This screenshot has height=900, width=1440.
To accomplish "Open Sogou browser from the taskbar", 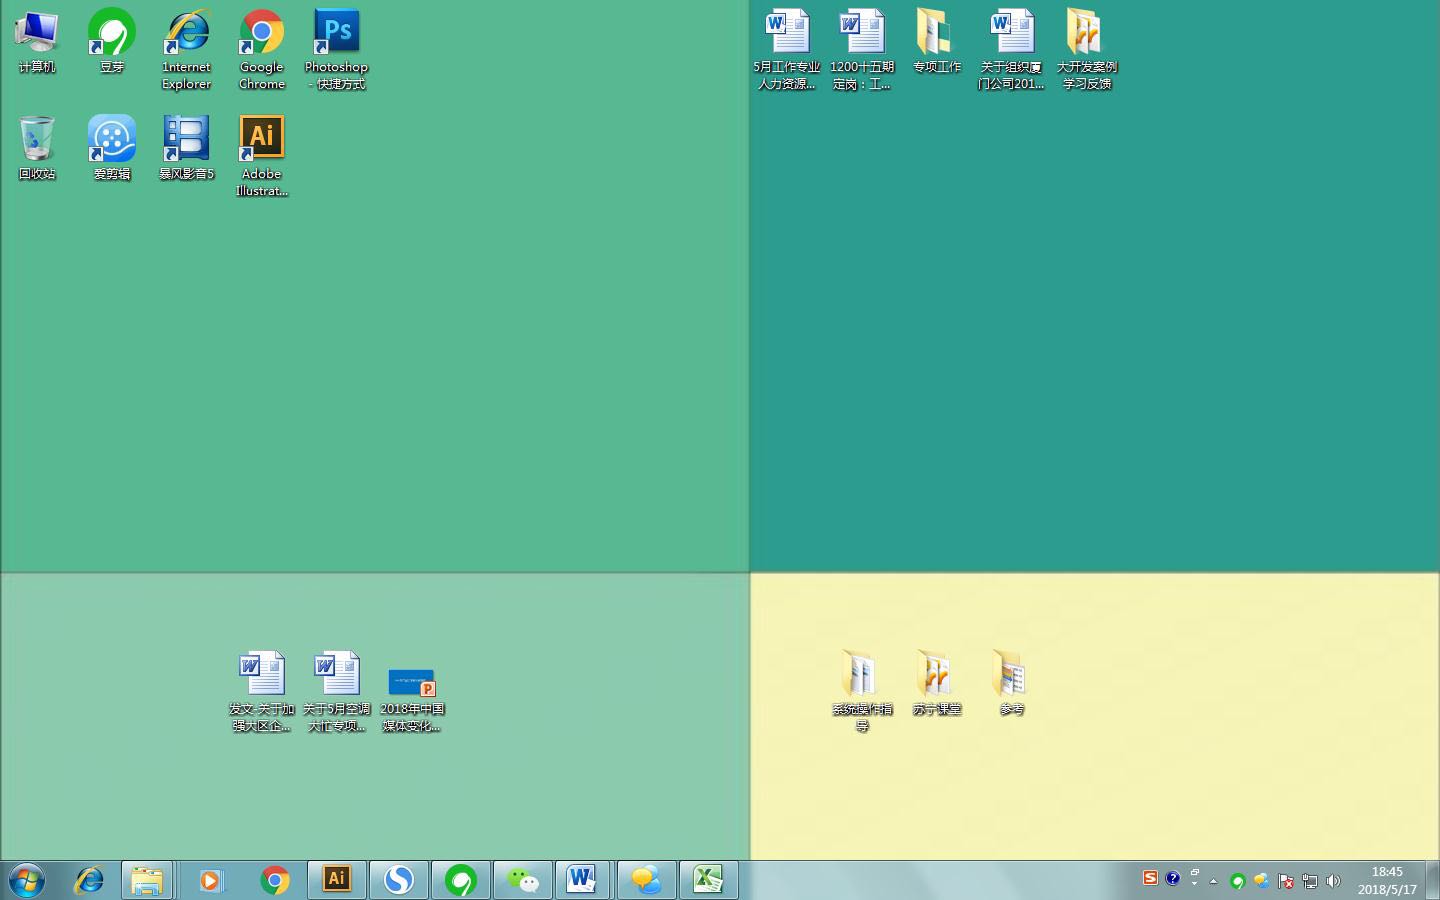I will coord(399,880).
